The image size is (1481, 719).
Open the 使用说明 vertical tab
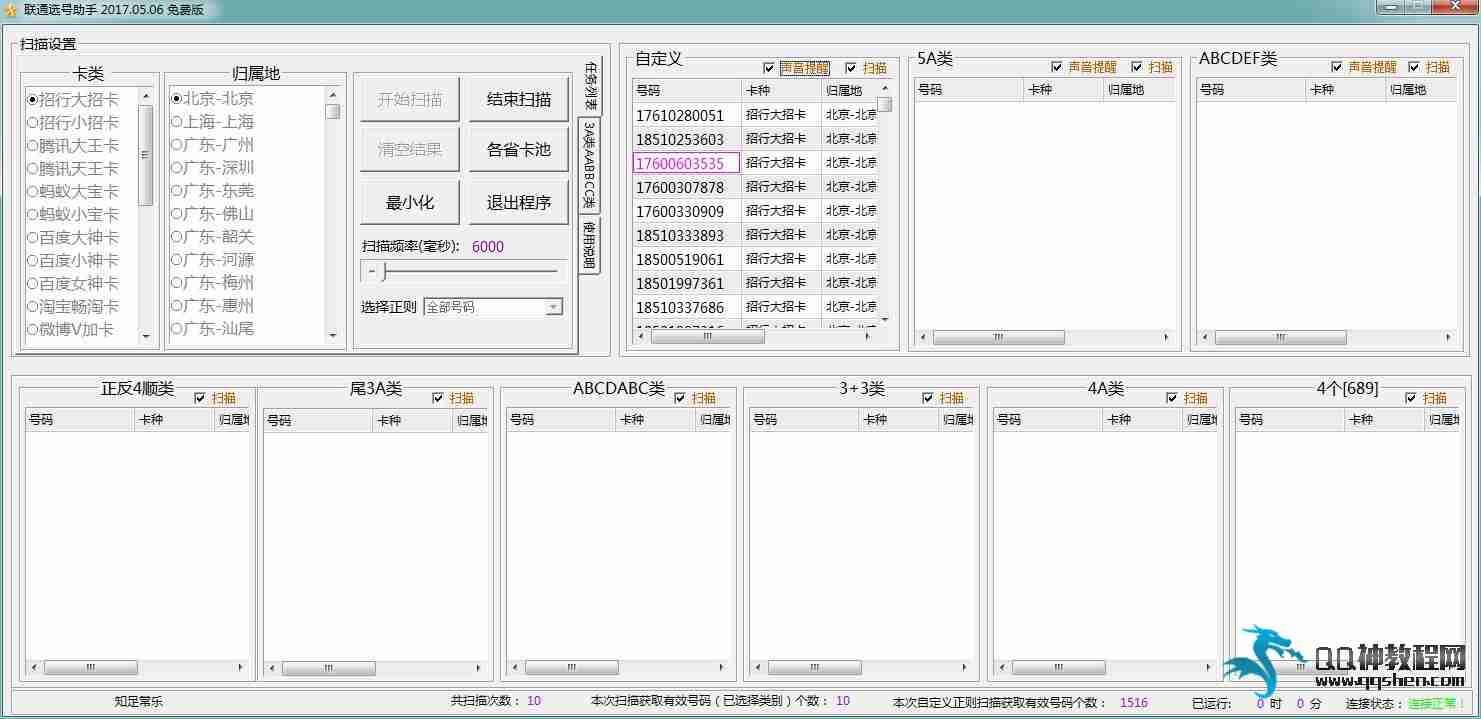(x=590, y=245)
